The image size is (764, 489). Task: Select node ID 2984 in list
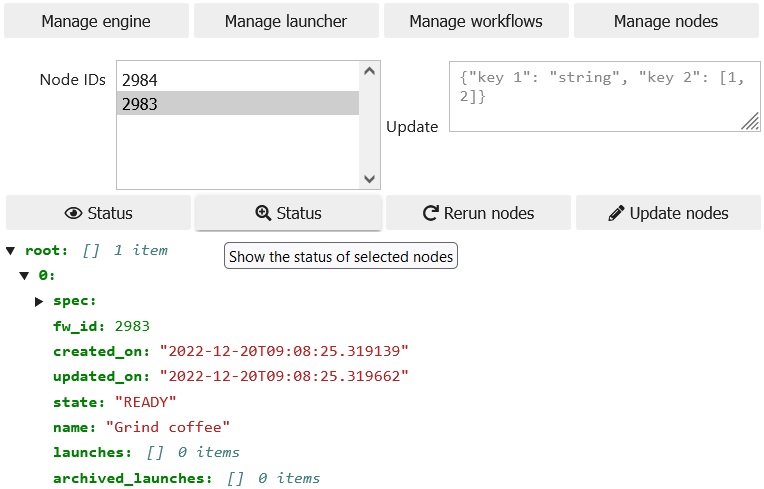coord(238,79)
